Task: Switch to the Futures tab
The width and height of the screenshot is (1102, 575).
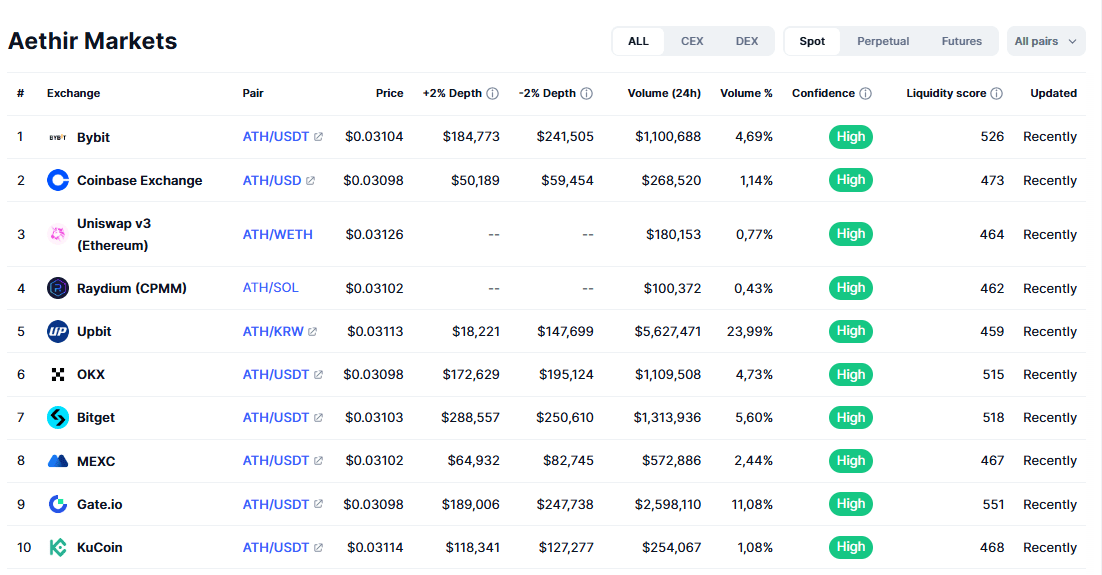Action: click(962, 41)
